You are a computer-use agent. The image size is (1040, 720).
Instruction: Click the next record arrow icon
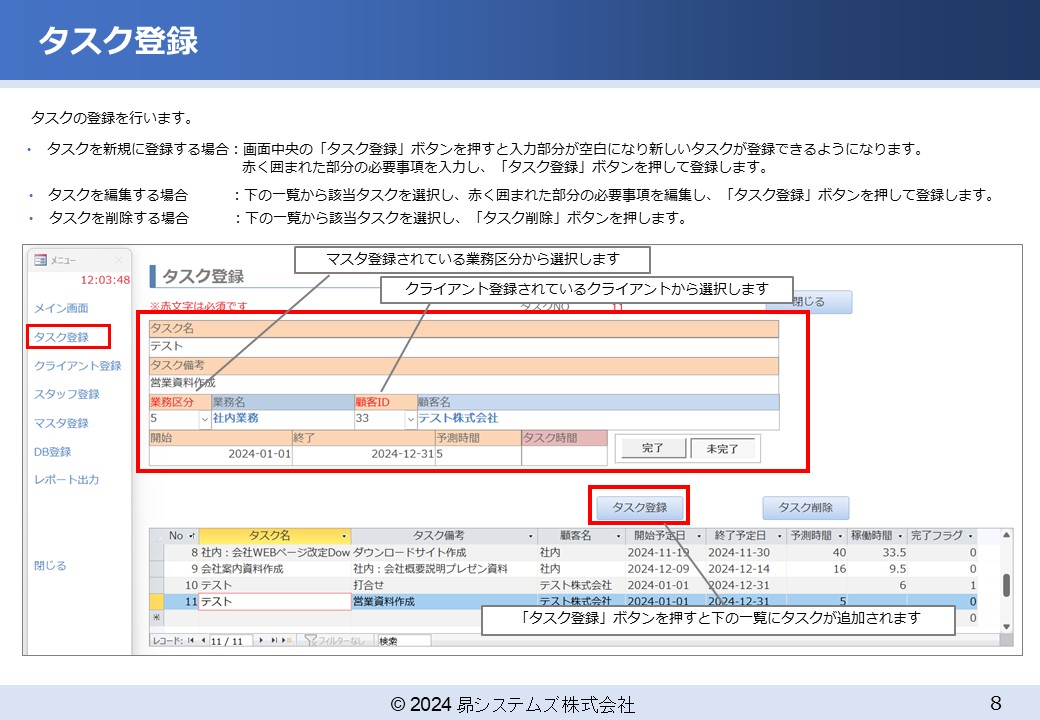click(262, 640)
